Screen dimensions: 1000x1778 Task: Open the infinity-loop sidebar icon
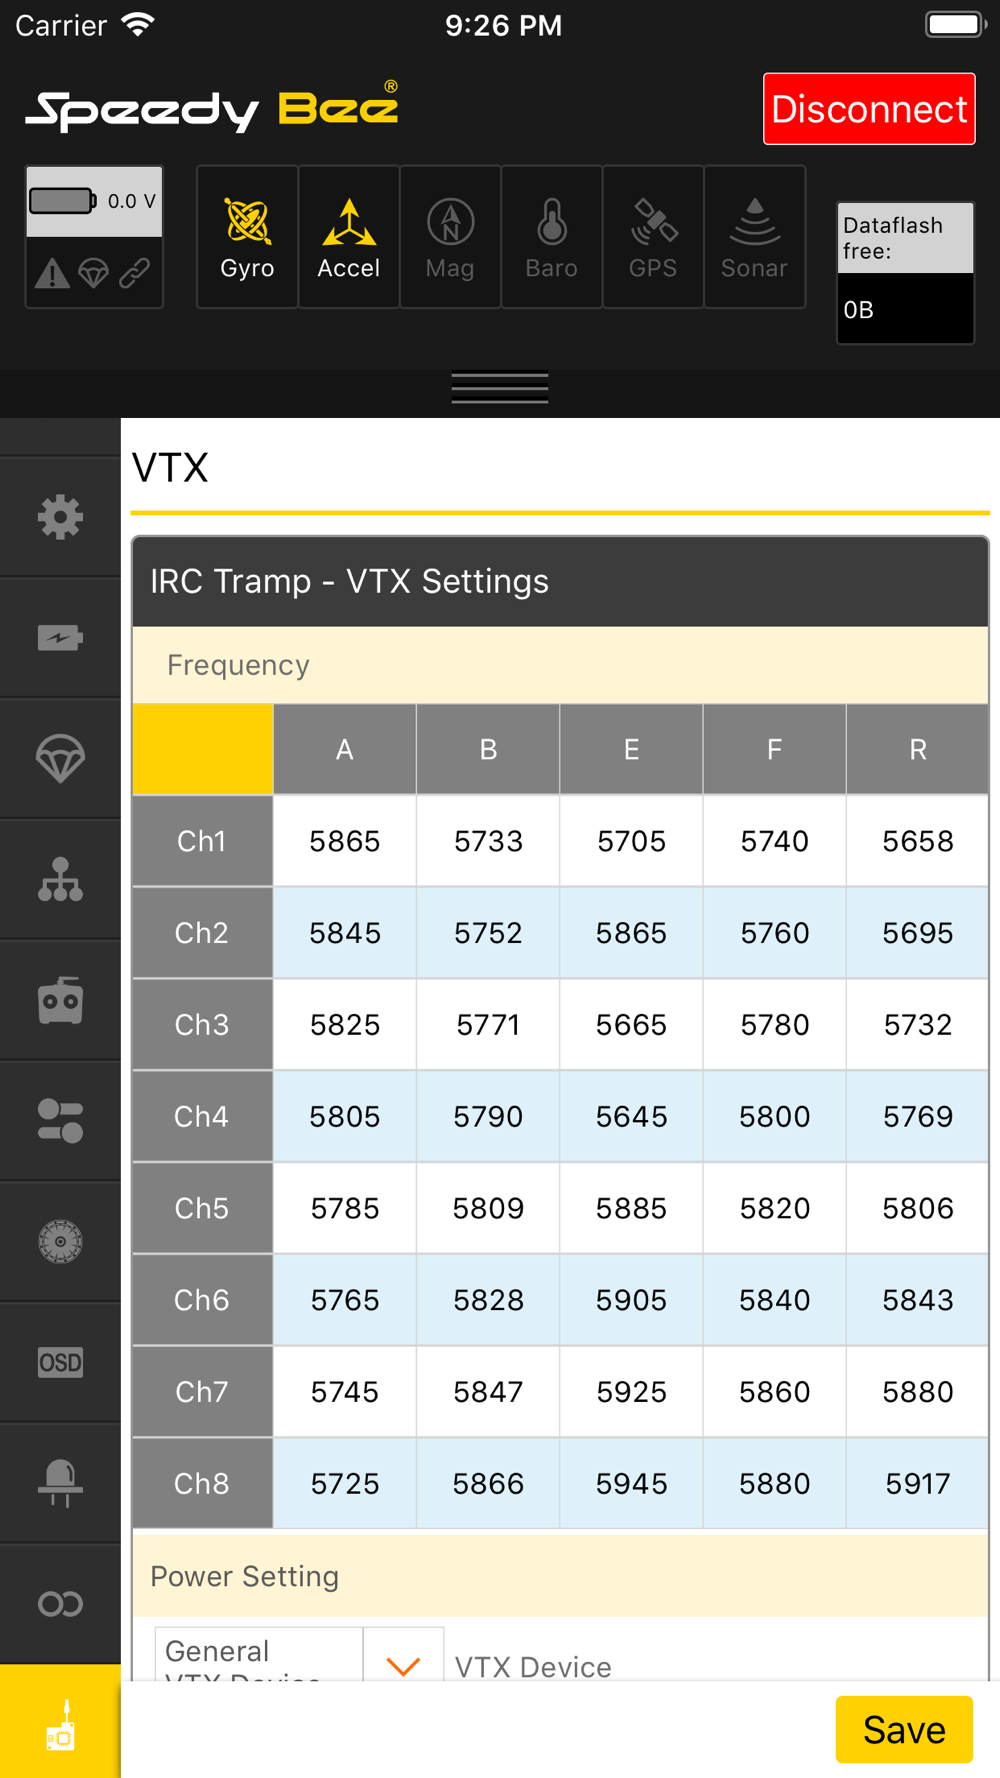[x=60, y=1604]
